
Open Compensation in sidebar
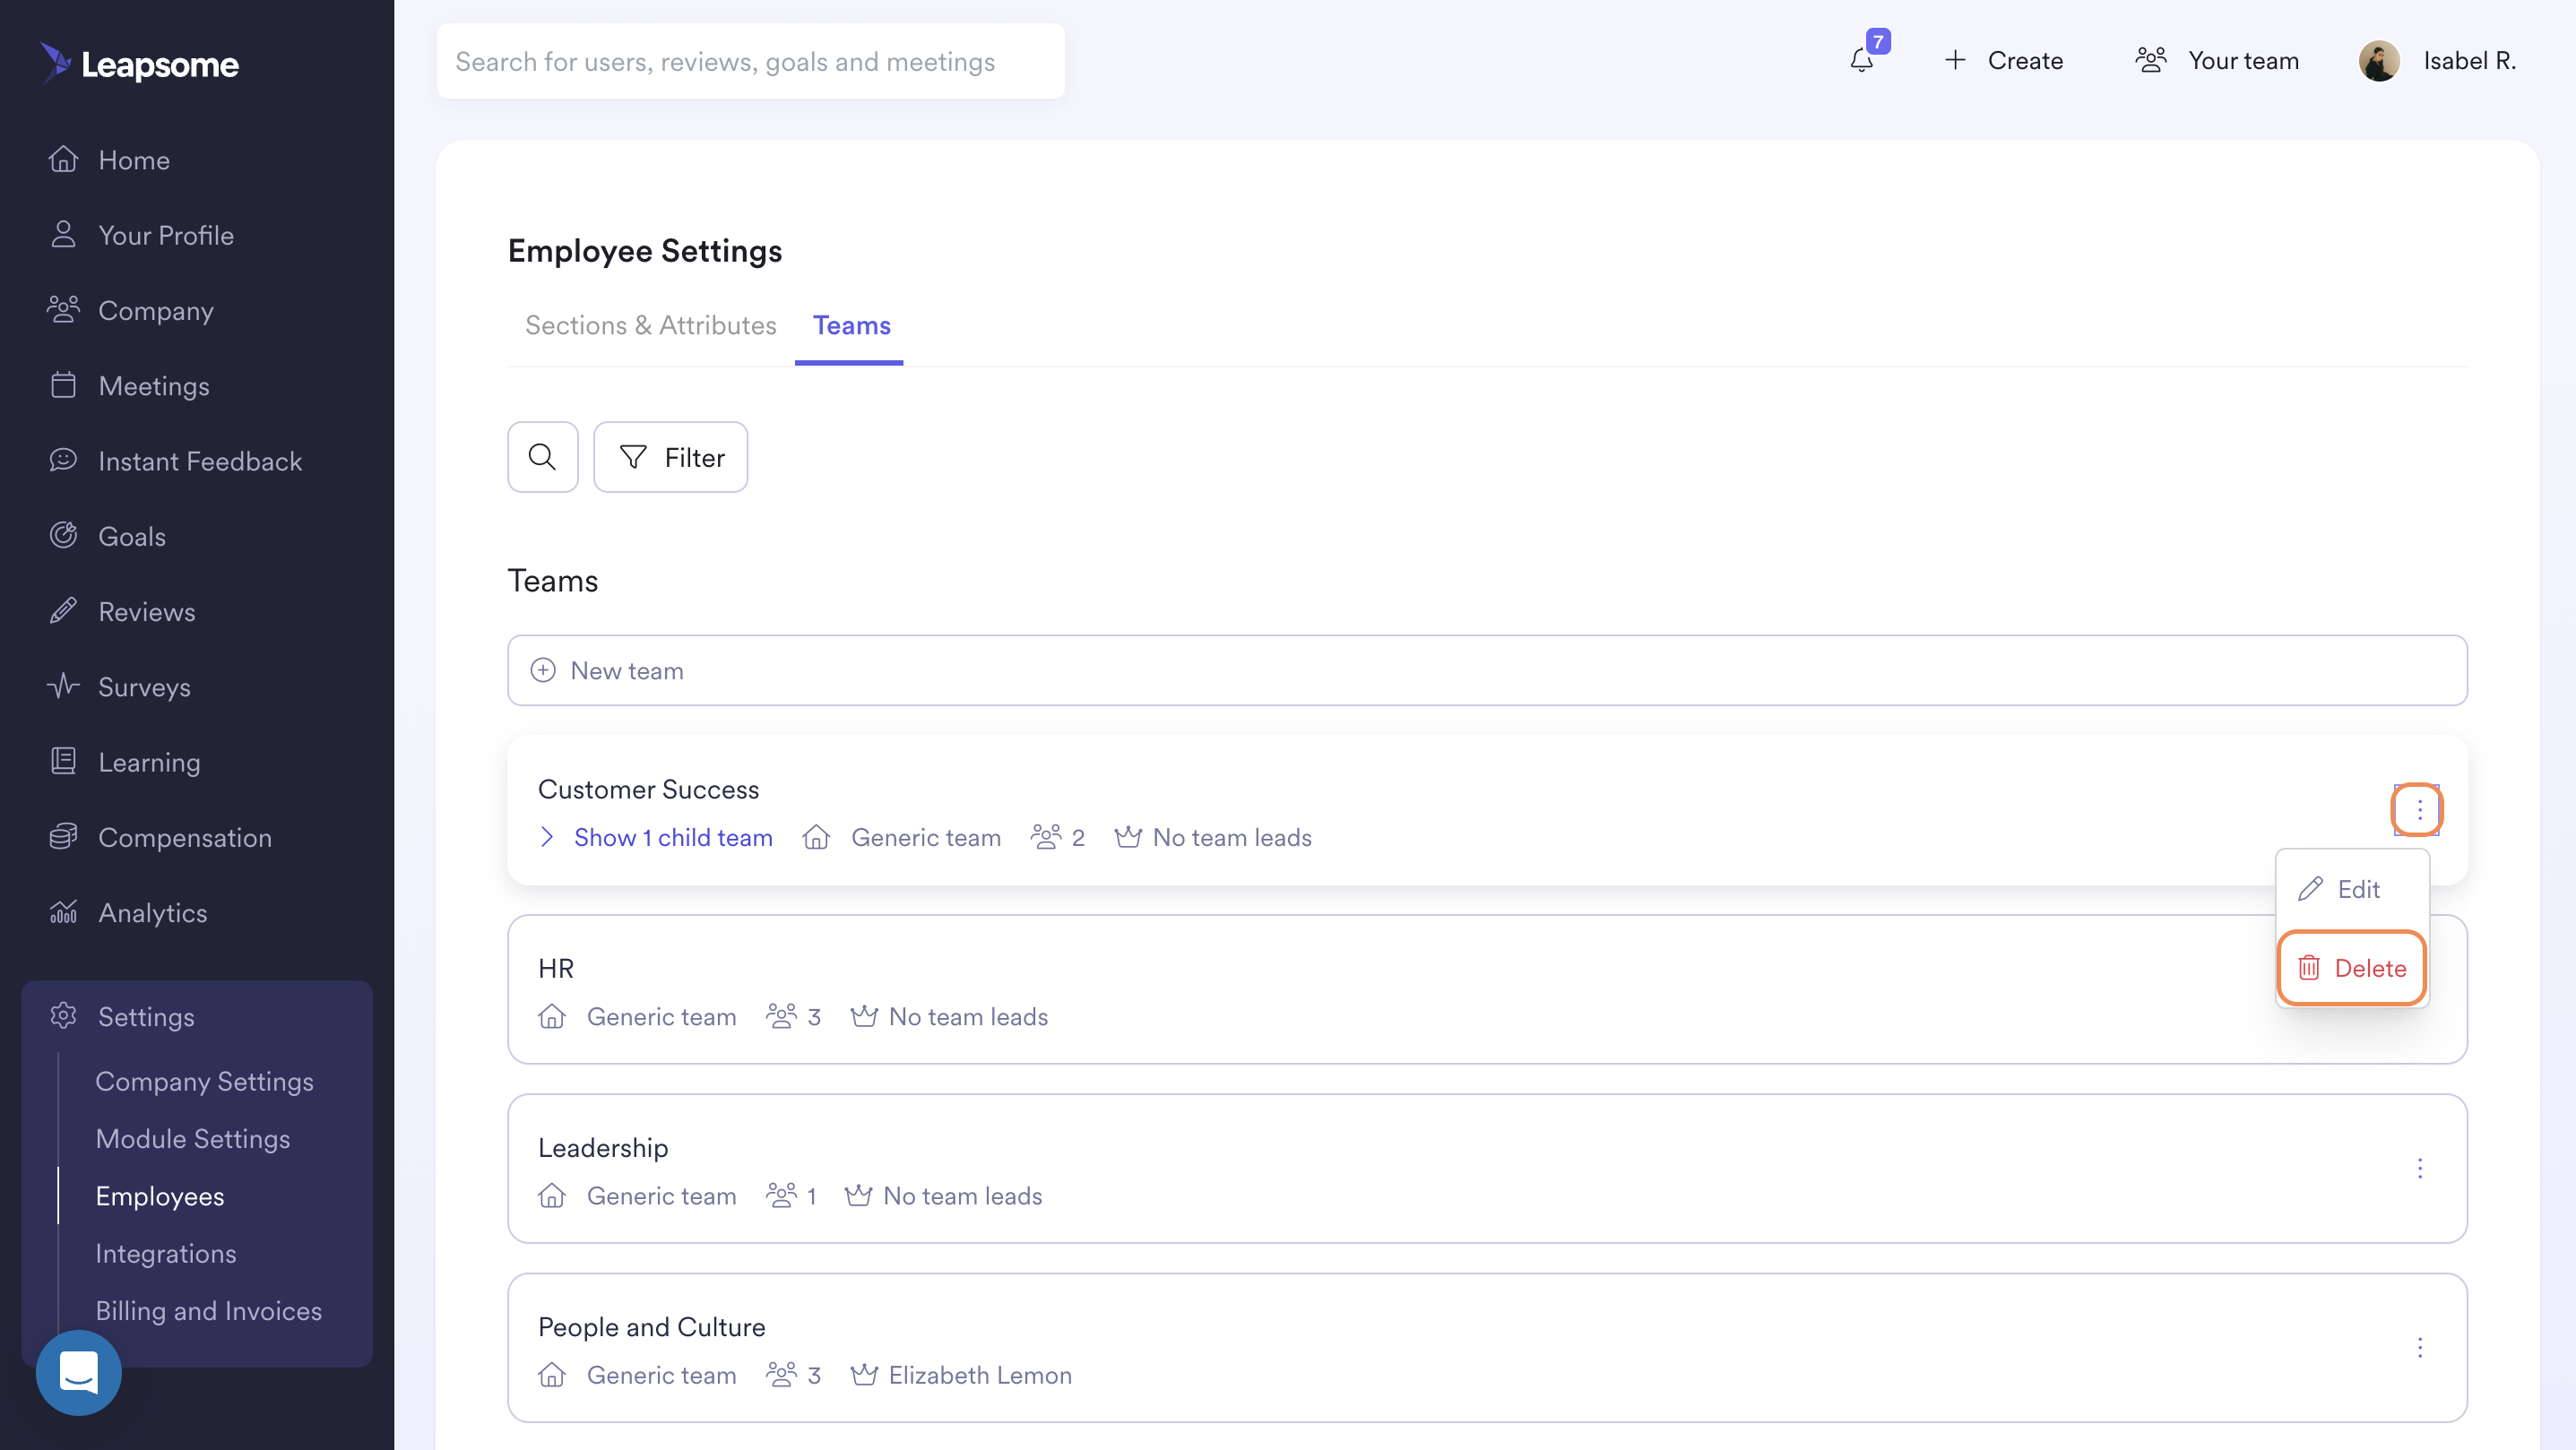pos(185,837)
